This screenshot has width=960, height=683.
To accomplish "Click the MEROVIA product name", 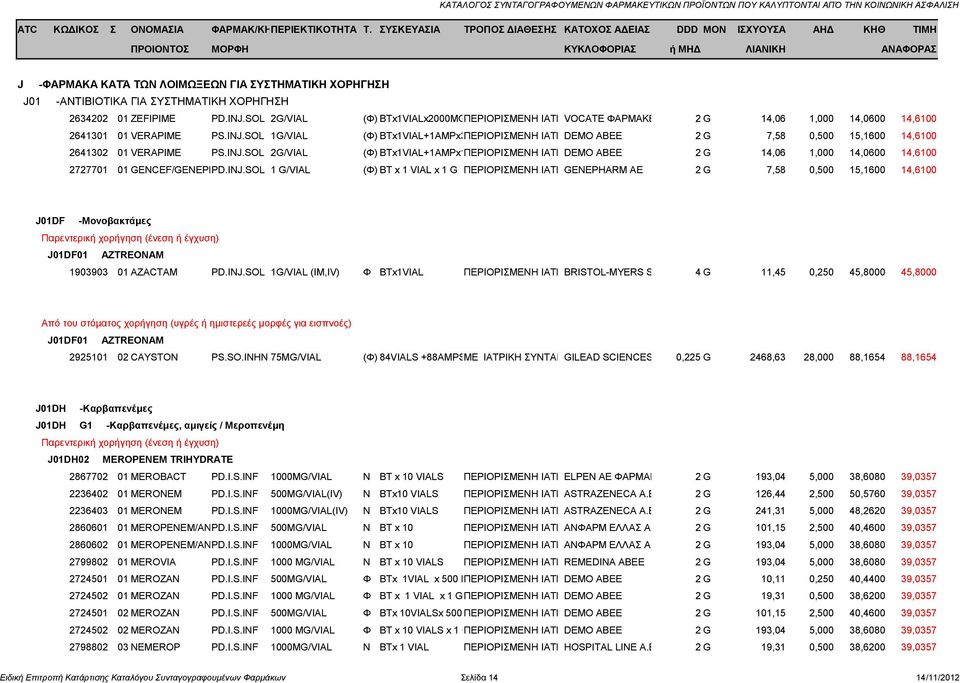I will (153, 562).
